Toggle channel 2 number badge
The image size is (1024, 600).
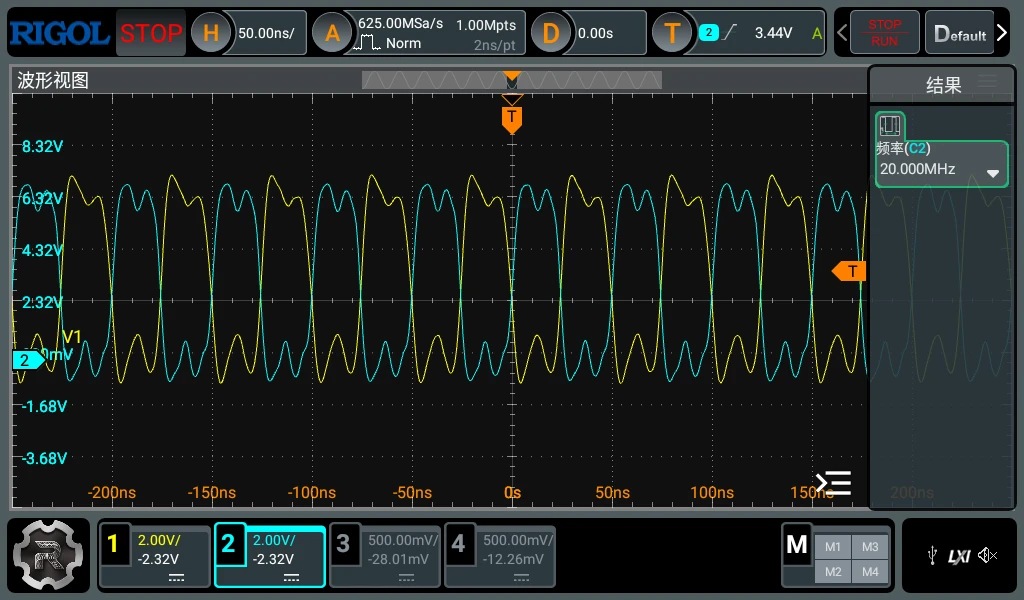point(229,544)
